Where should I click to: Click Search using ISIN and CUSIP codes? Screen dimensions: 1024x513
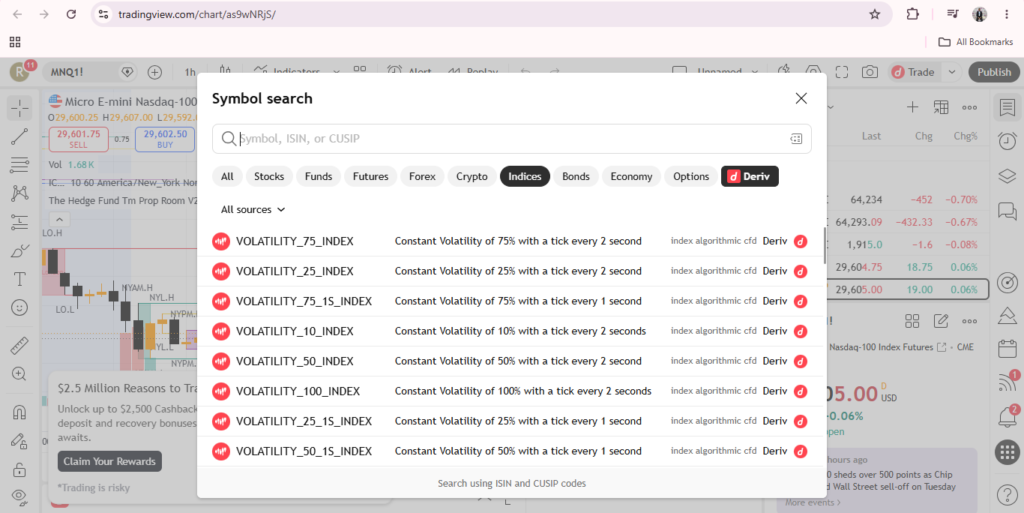[512, 484]
